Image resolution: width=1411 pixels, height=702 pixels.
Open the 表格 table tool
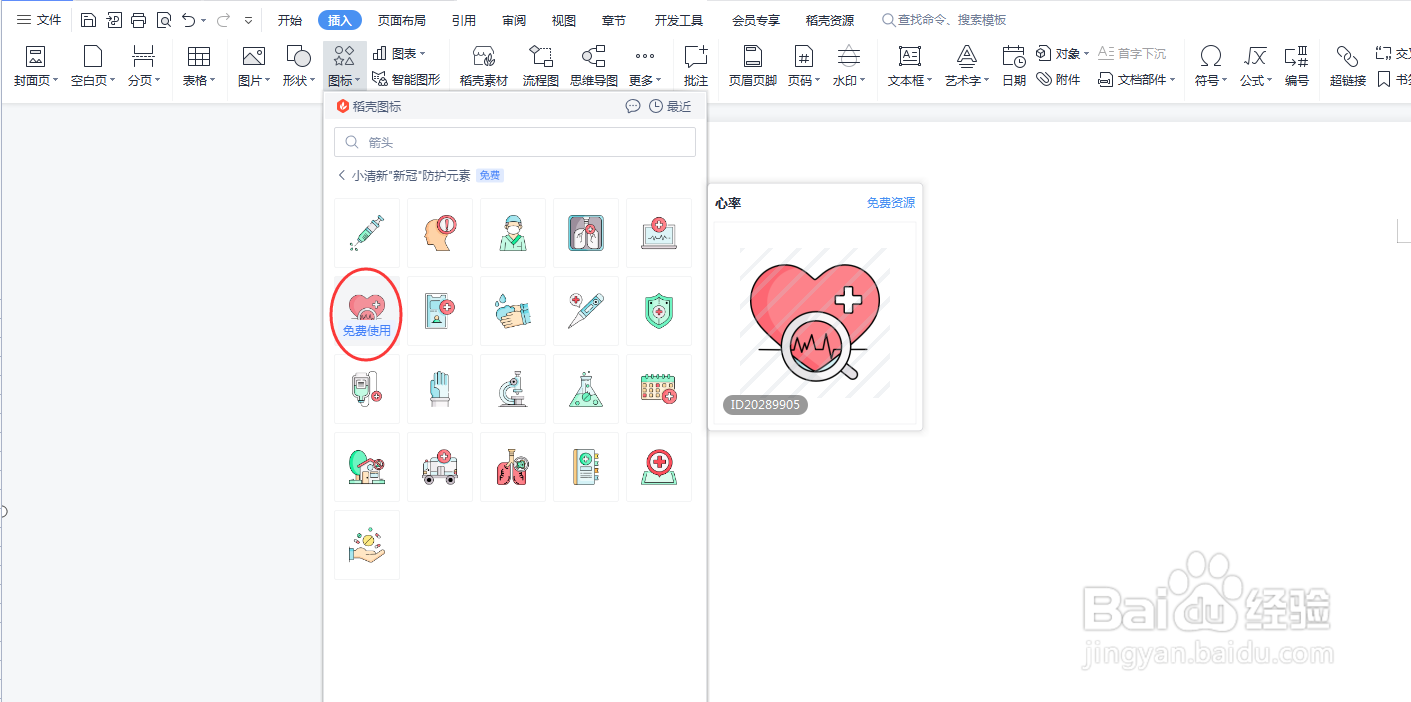[x=198, y=66]
